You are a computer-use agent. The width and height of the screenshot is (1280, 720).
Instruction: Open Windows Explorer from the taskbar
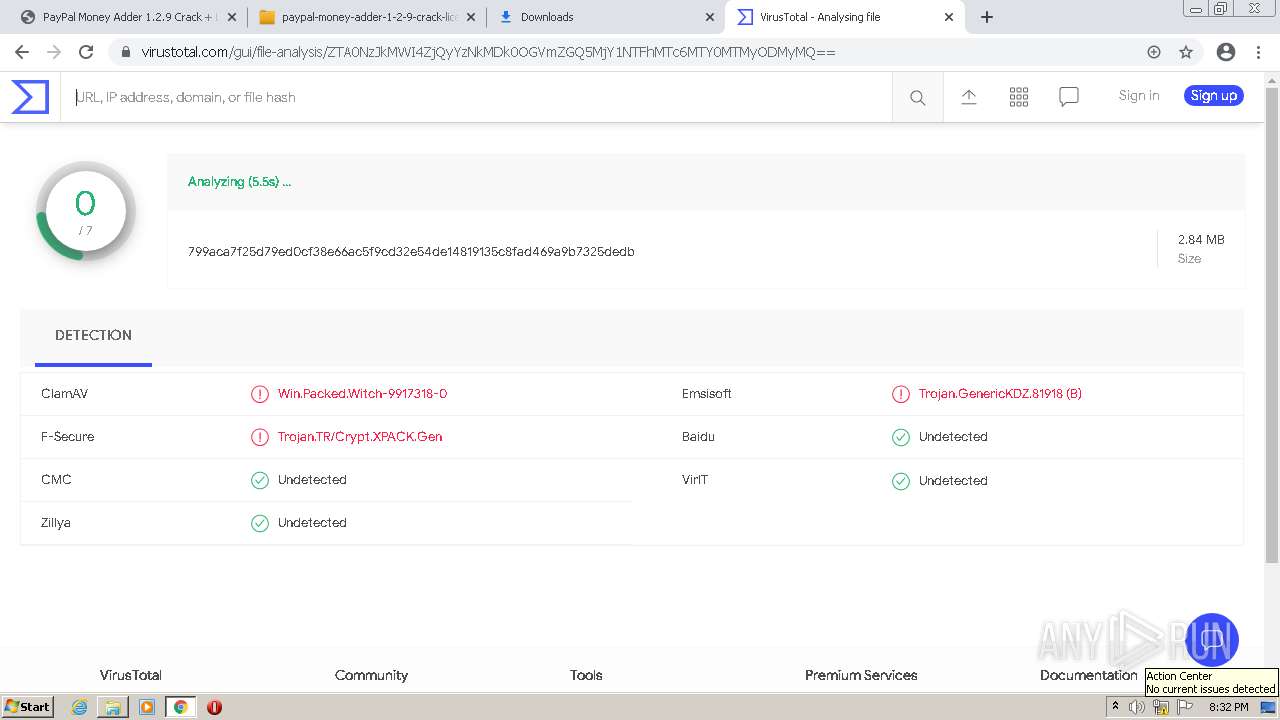[113, 707]
